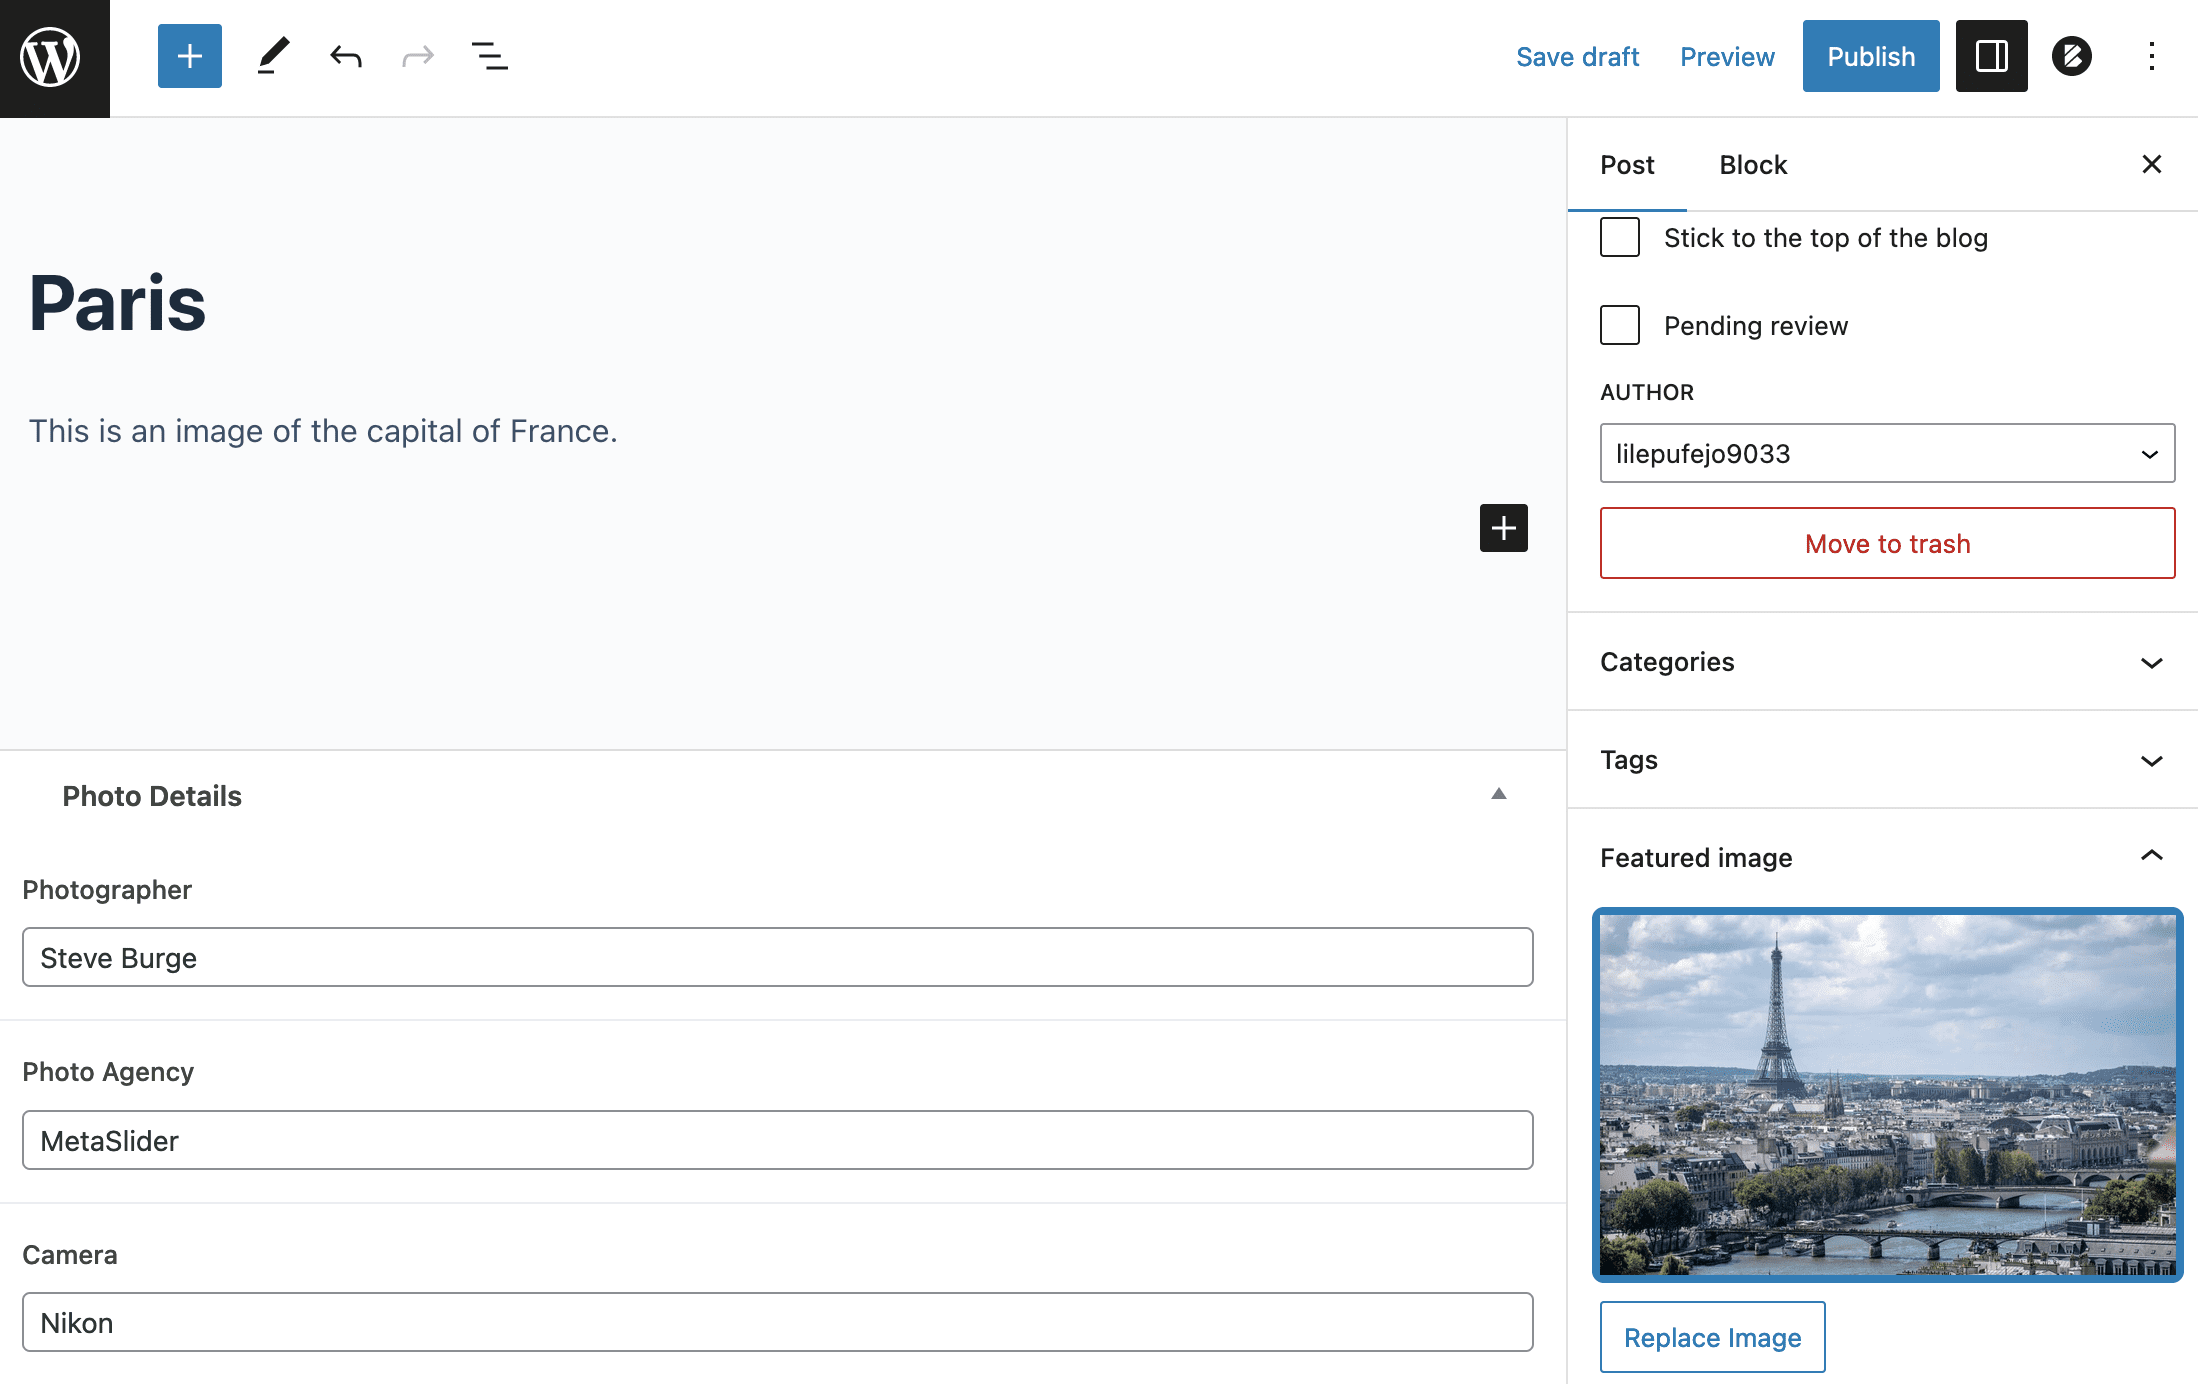
Task: Click the circular plugin icon beside Settings
Action: 2071,56
